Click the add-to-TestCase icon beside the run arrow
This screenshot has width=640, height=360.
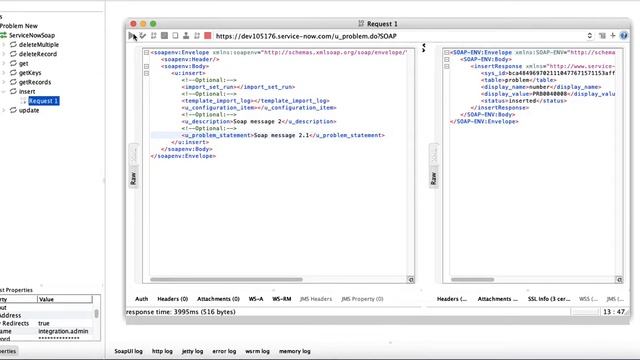142,36
